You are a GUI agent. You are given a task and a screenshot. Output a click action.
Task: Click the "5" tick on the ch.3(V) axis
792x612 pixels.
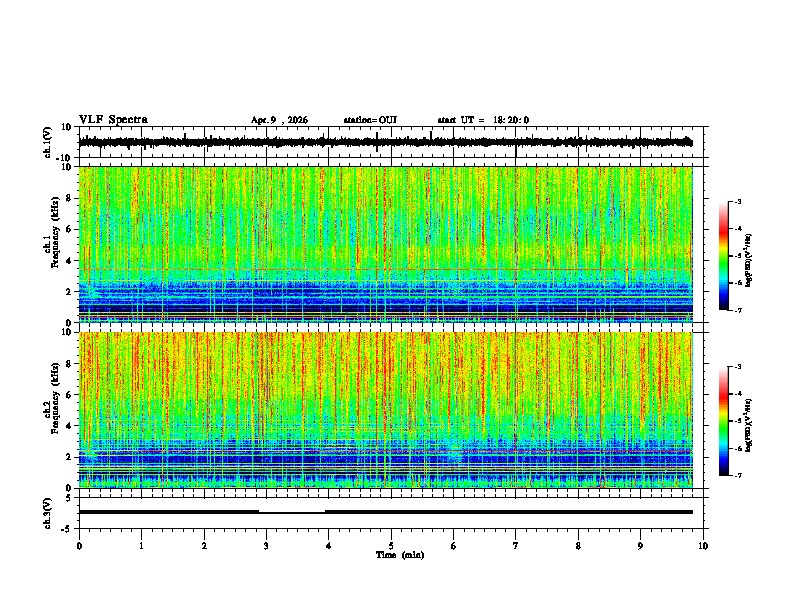point(70,498)
